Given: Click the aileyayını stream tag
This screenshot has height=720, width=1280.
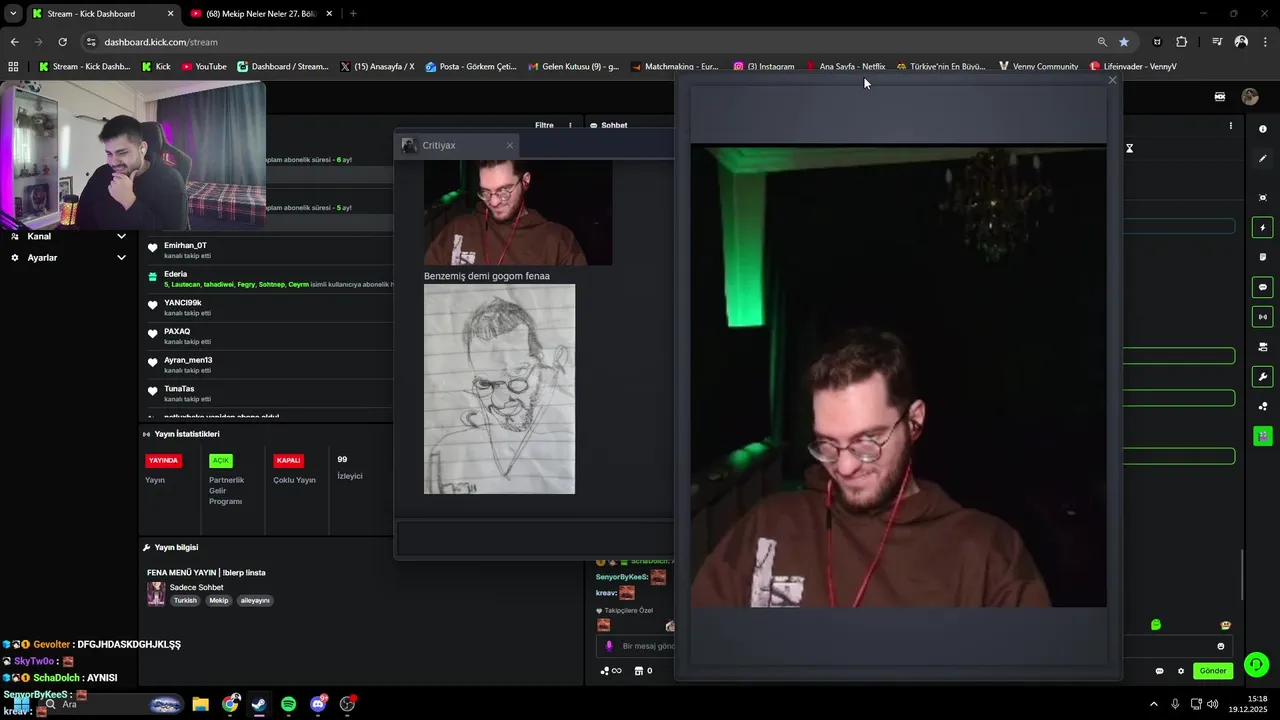Looking at the screenshot, I should (x=255, y=601).
